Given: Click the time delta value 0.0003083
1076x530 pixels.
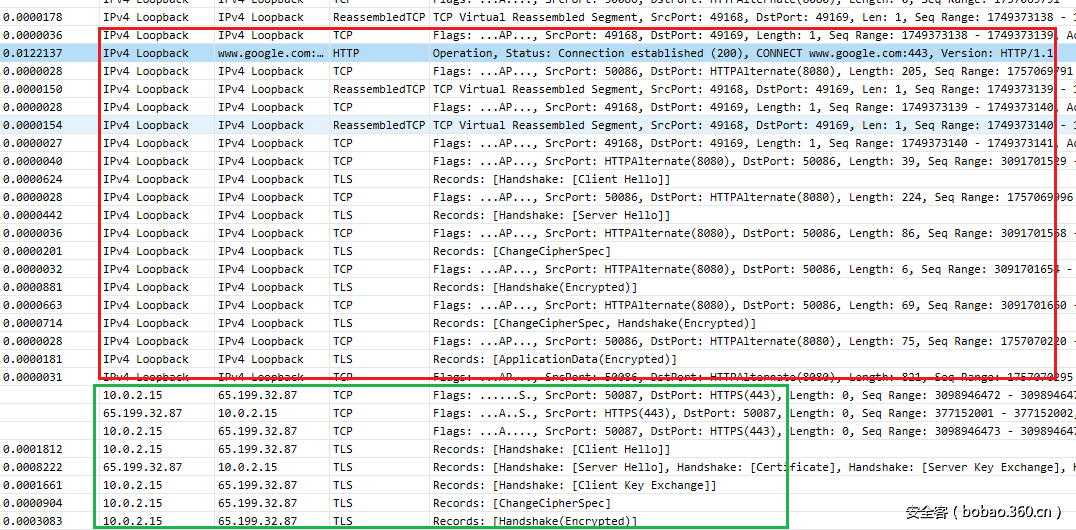Looking at the screenshot, I should click(x=32, y=521).
